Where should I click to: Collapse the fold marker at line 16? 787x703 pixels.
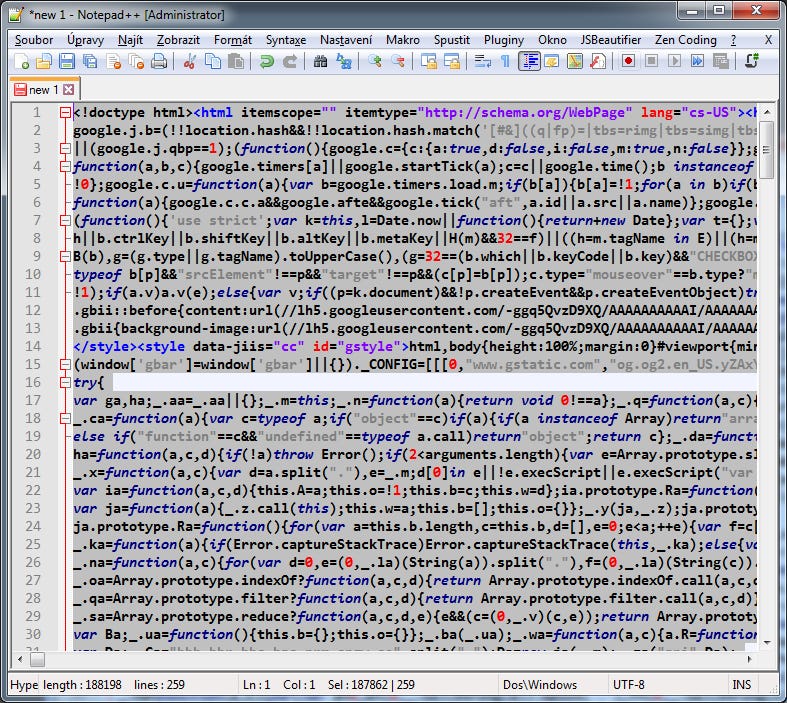[65, 382]
